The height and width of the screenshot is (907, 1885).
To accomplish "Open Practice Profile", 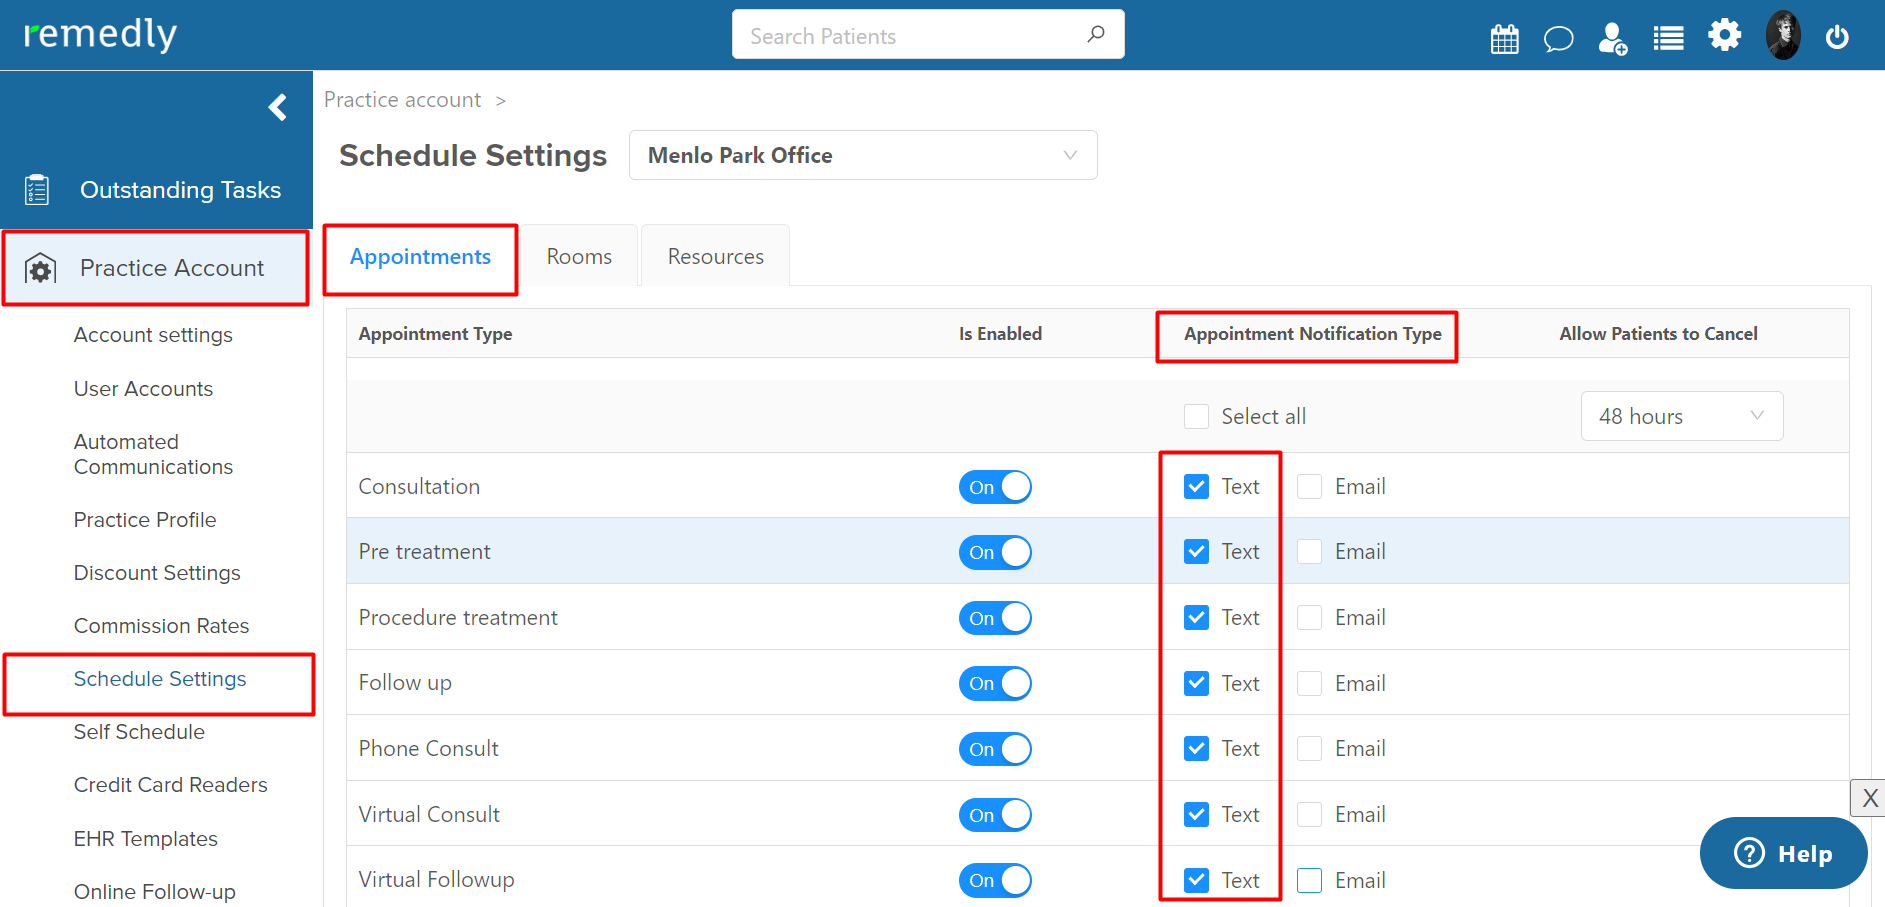I will point(145,520).
